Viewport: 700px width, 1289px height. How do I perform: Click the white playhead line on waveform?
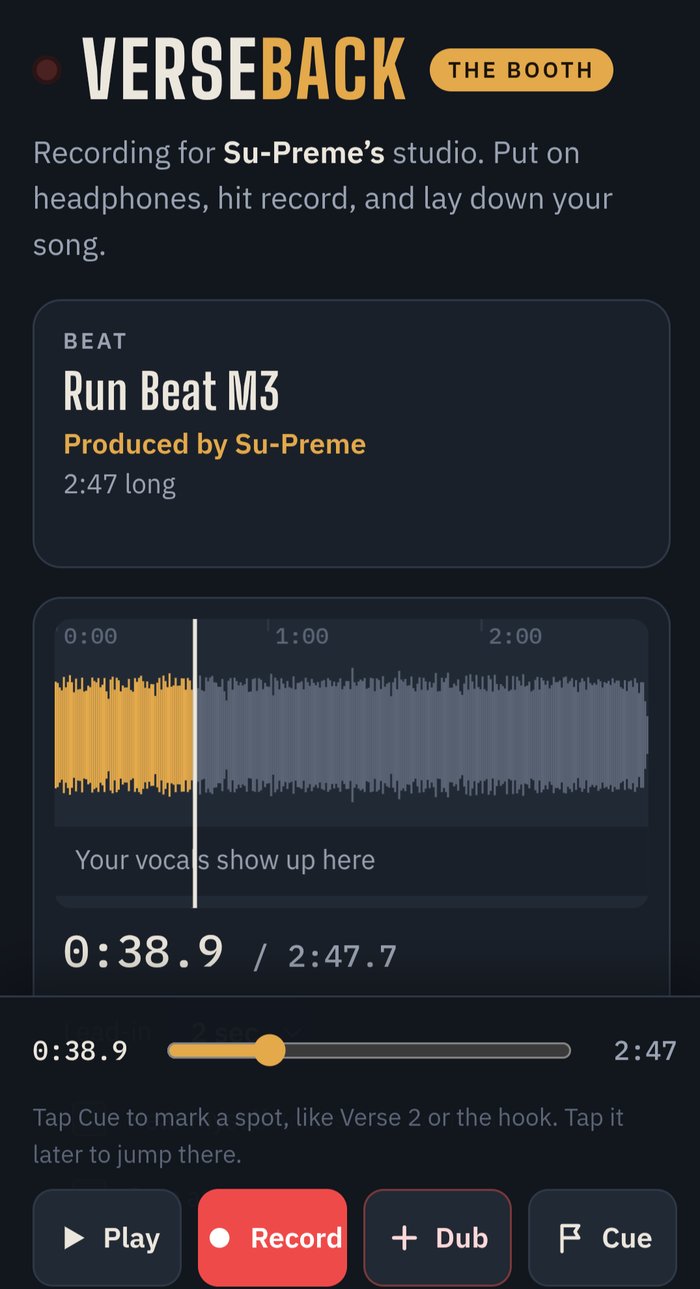(x=195, y=763)
